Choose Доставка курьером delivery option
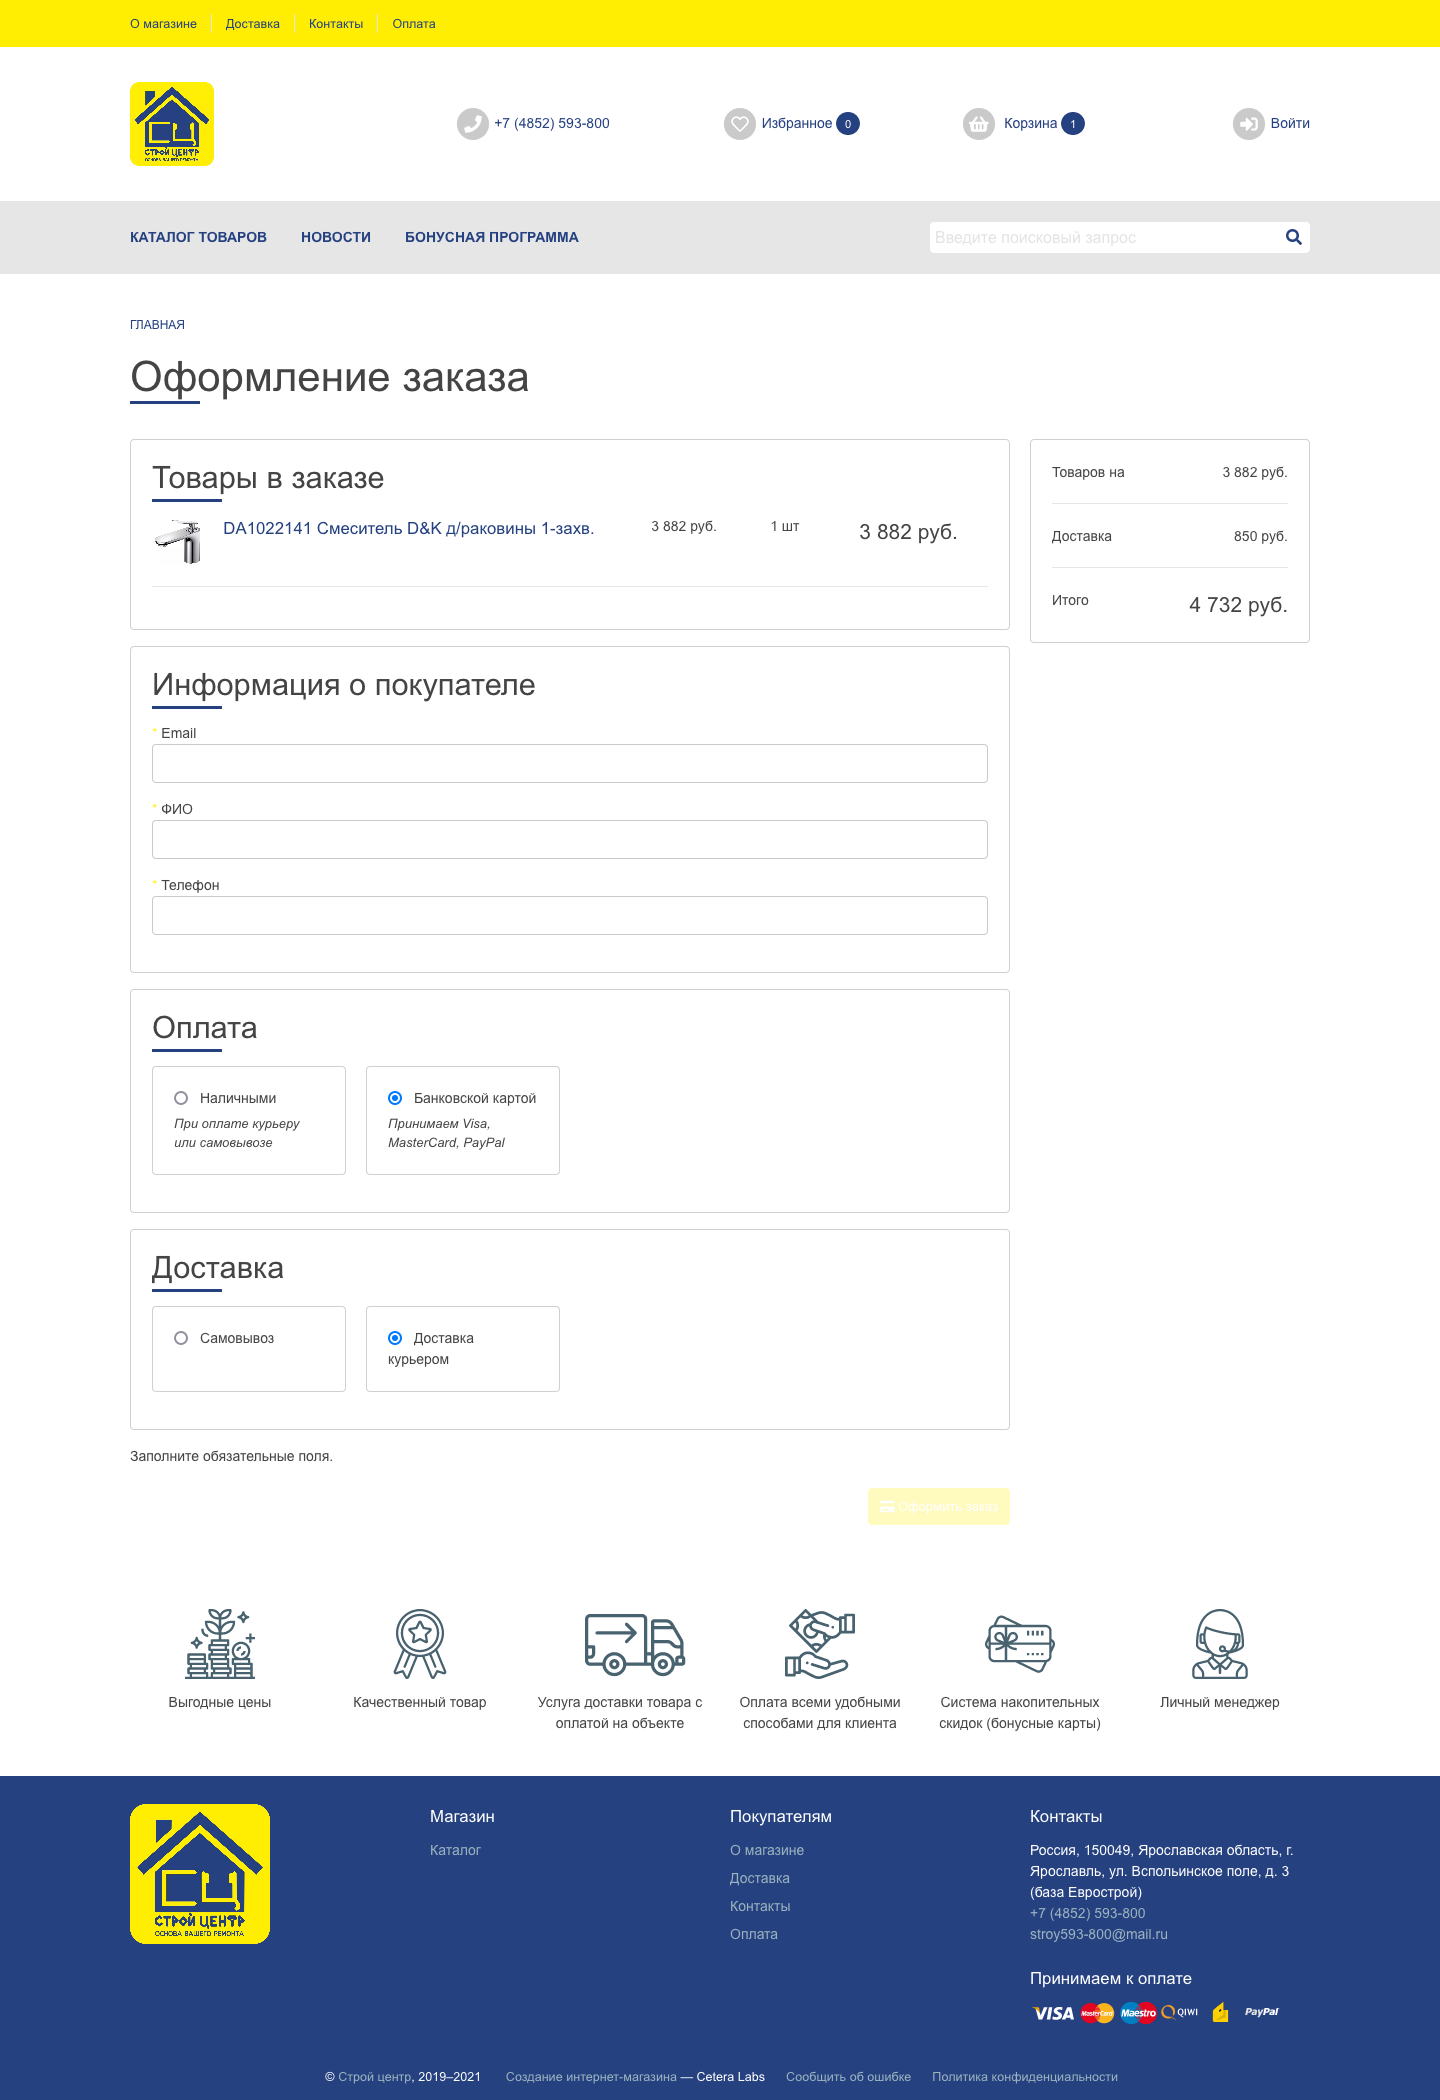The width and height of the screenshot is (1440, 2100). 395,1338
